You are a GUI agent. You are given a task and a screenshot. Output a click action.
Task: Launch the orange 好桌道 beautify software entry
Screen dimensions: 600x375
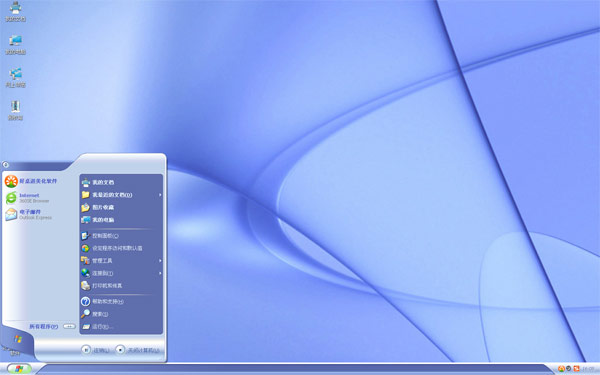[x=31, y=181]
